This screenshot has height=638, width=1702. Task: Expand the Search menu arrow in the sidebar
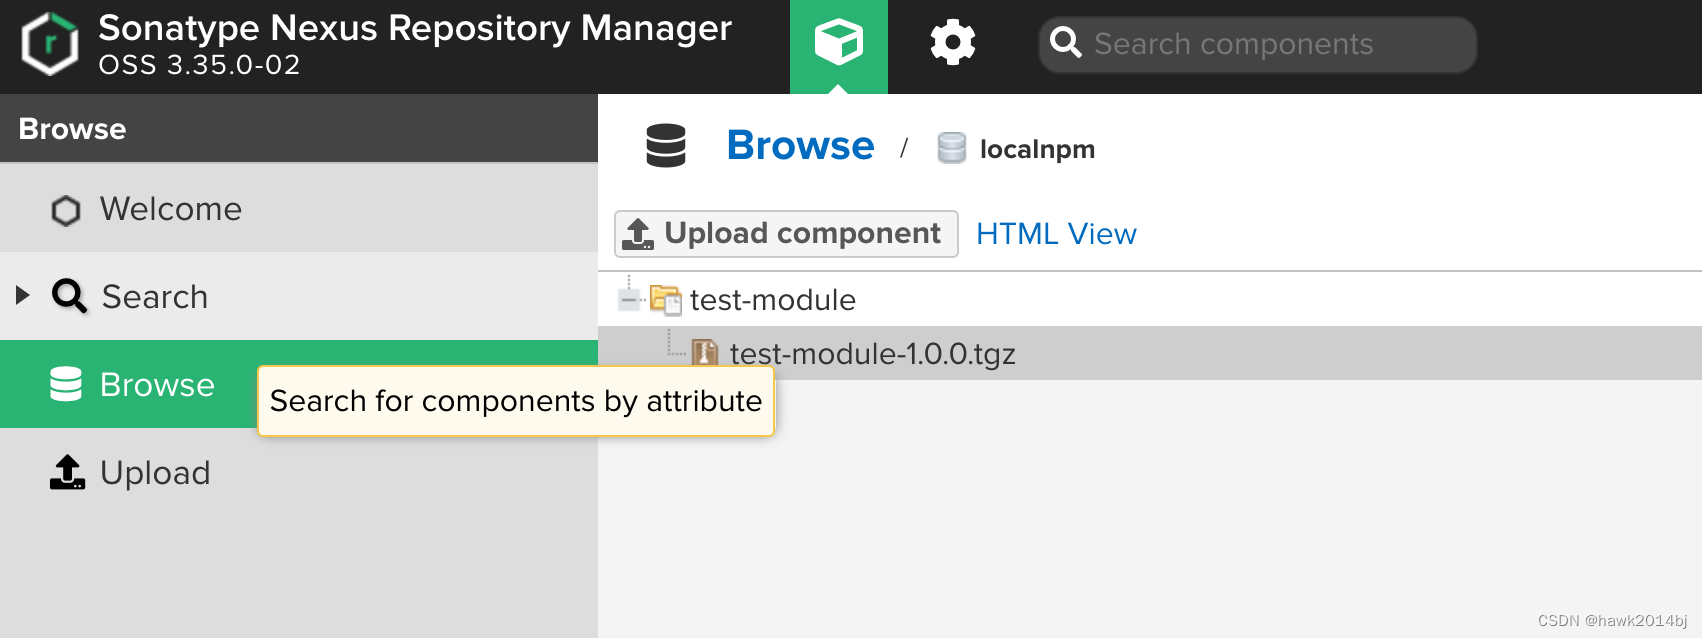[x=23, y=295]
